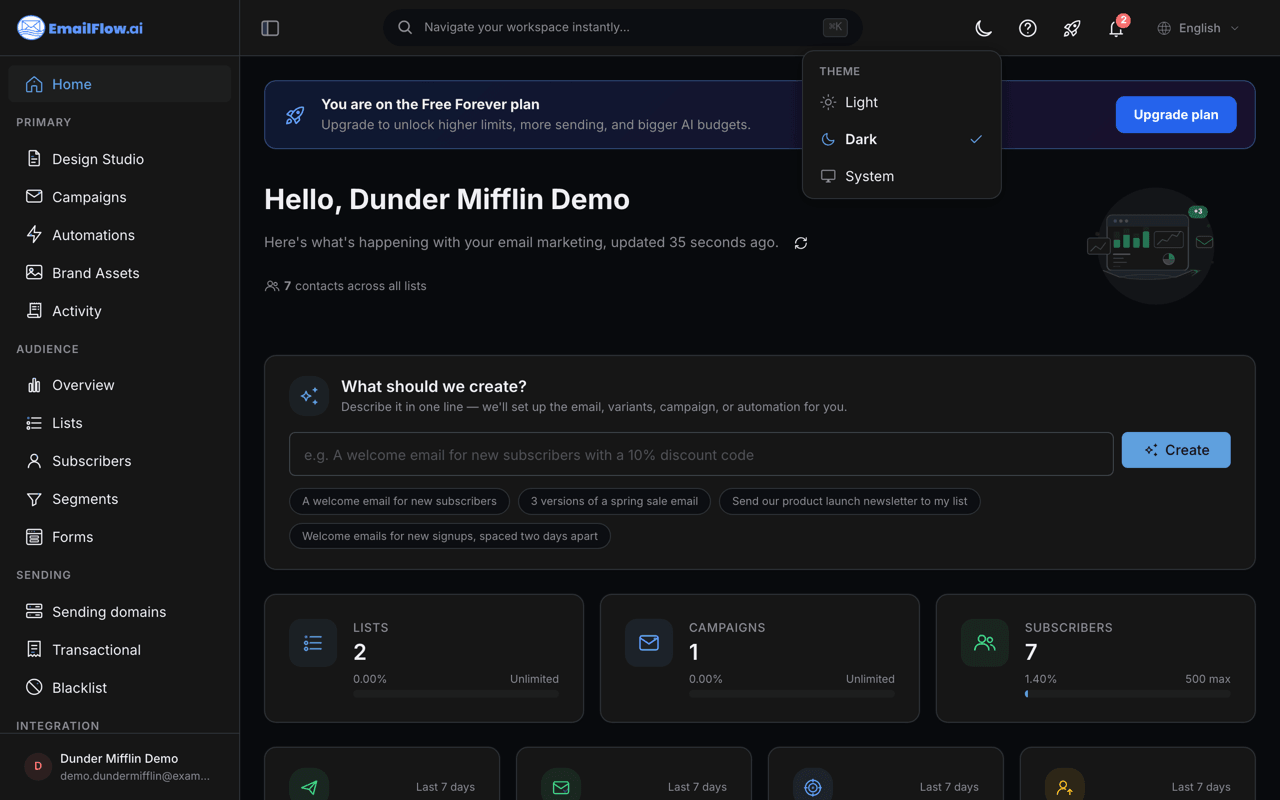Collapse the sidebar panel toggle icon
This screenshot has height=800, width=1280.
(270, 28)
